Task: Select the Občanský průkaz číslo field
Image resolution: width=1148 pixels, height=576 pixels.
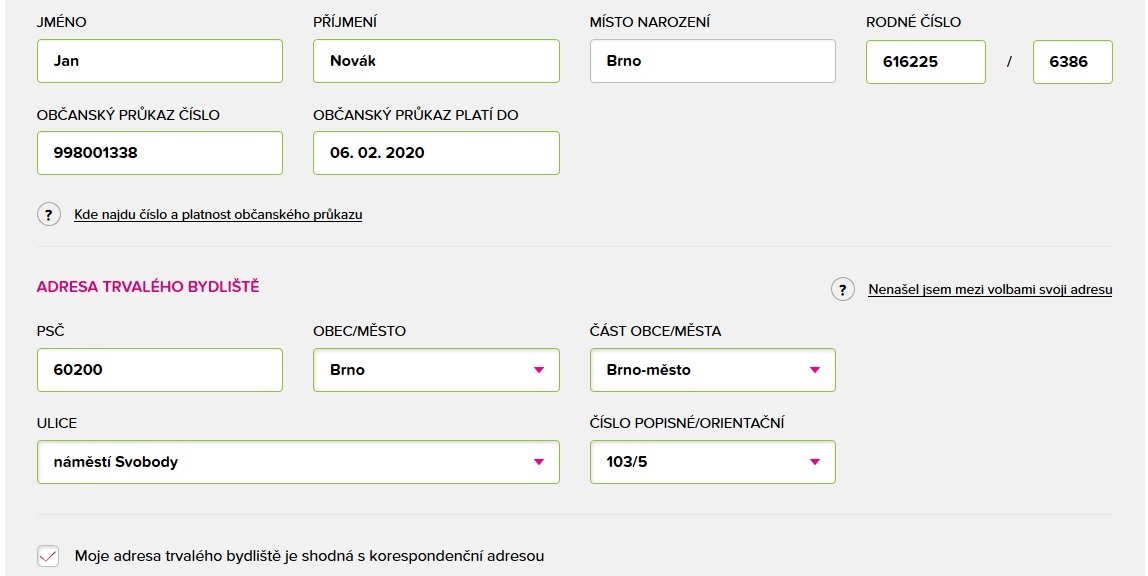Action: click(x=160, y=153)
